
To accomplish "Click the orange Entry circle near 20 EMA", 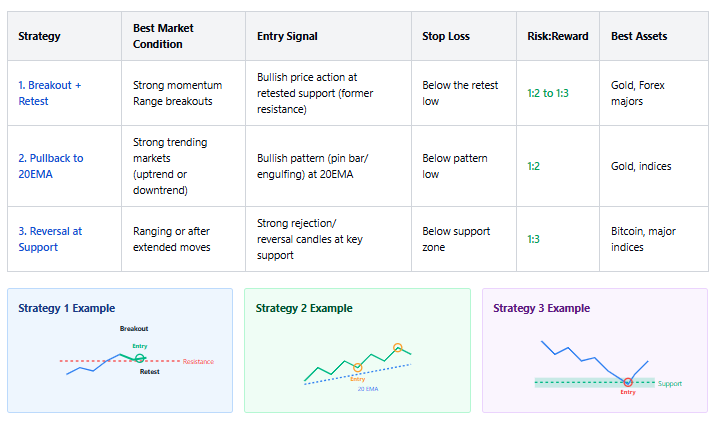I will (x=358, y=367).
